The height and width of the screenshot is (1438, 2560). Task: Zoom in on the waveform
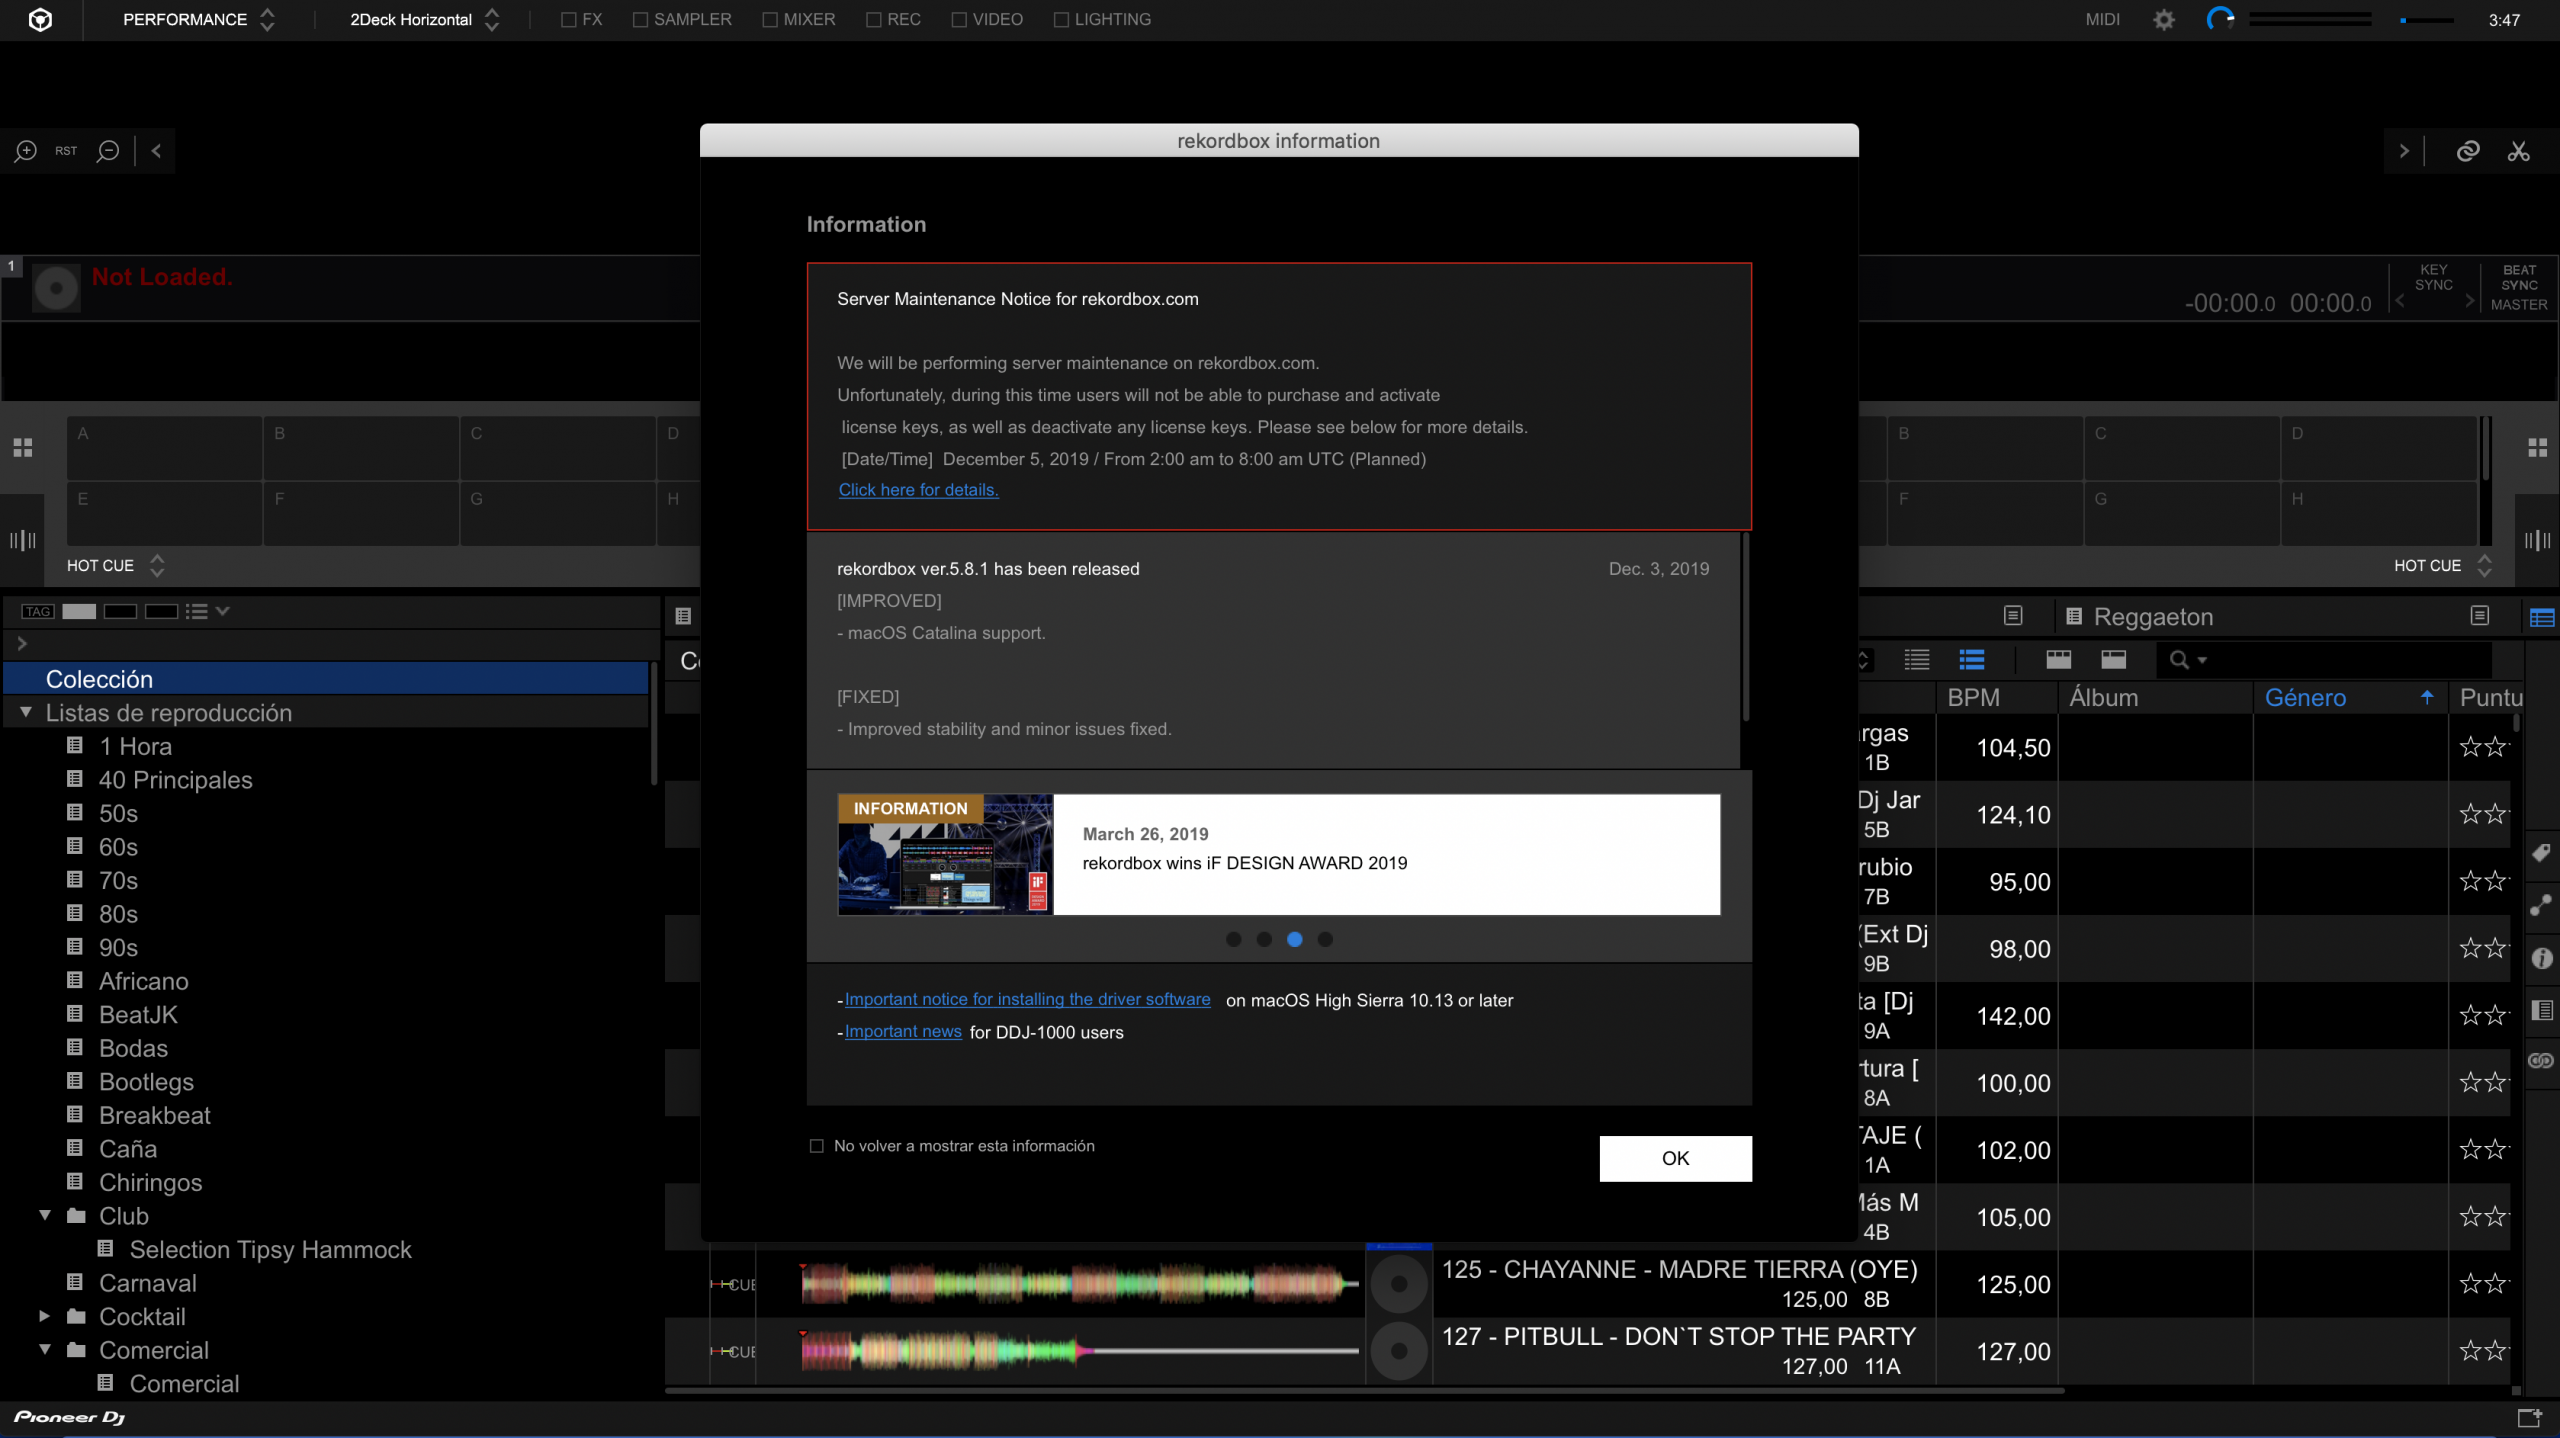coord(25,151)
